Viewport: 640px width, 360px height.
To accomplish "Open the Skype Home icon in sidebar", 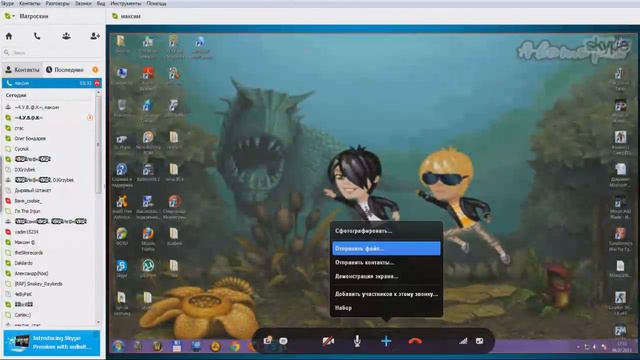I will pyautogui.click(x=9, y=36).
